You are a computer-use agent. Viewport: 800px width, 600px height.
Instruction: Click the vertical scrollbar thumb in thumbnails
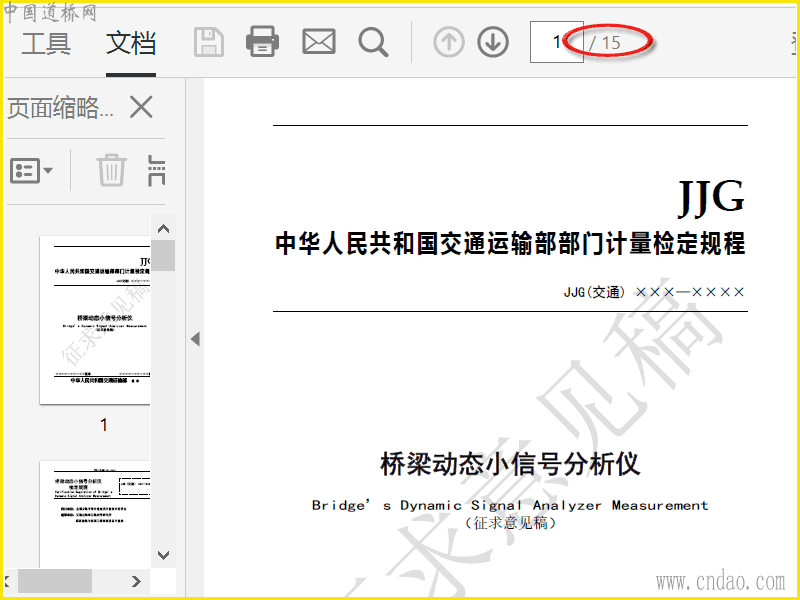pyautogui.click(x=163, y=256)
